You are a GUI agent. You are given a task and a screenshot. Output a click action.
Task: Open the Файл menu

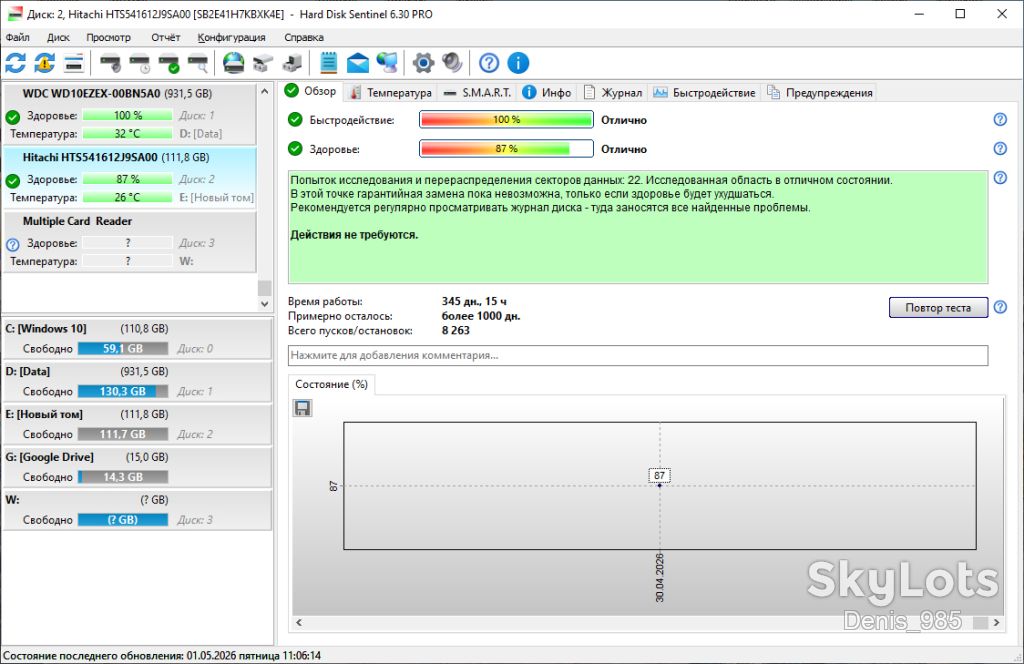coord(18,37)
